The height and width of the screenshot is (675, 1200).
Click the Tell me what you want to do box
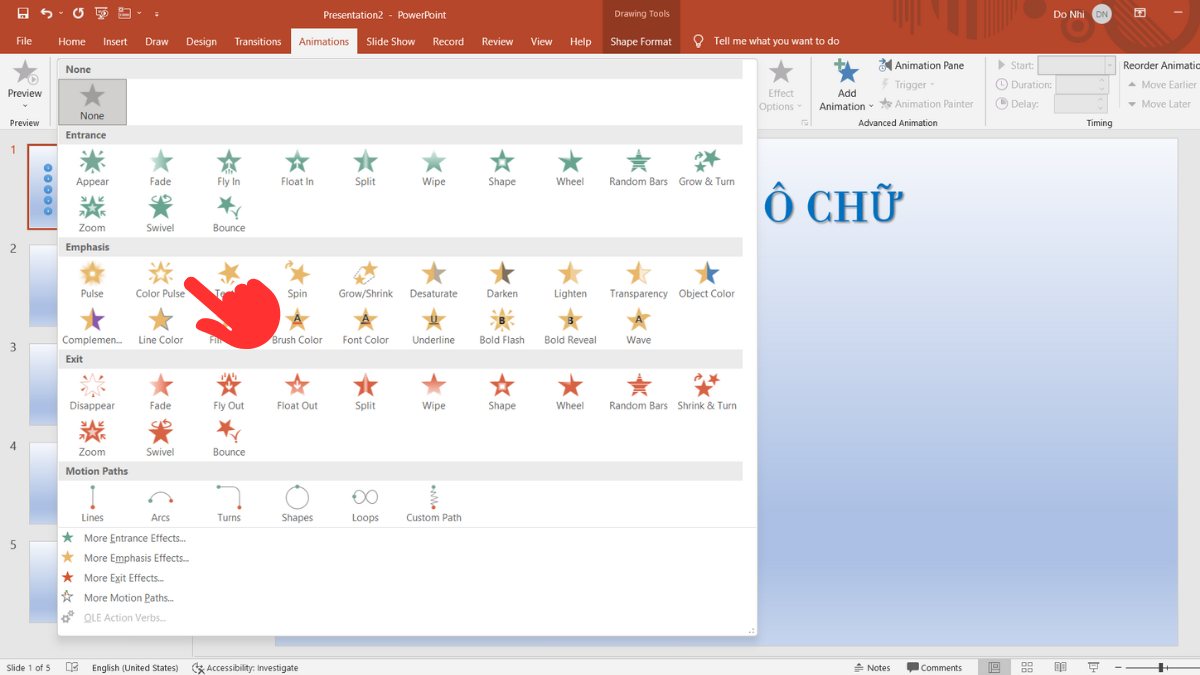(x=767, y=41)
